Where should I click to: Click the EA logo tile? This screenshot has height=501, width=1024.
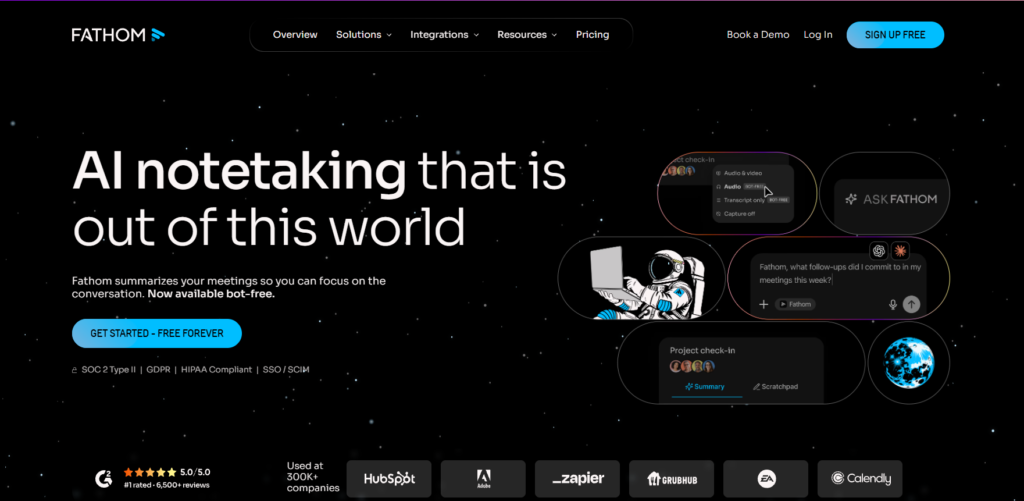coord(765,479)
